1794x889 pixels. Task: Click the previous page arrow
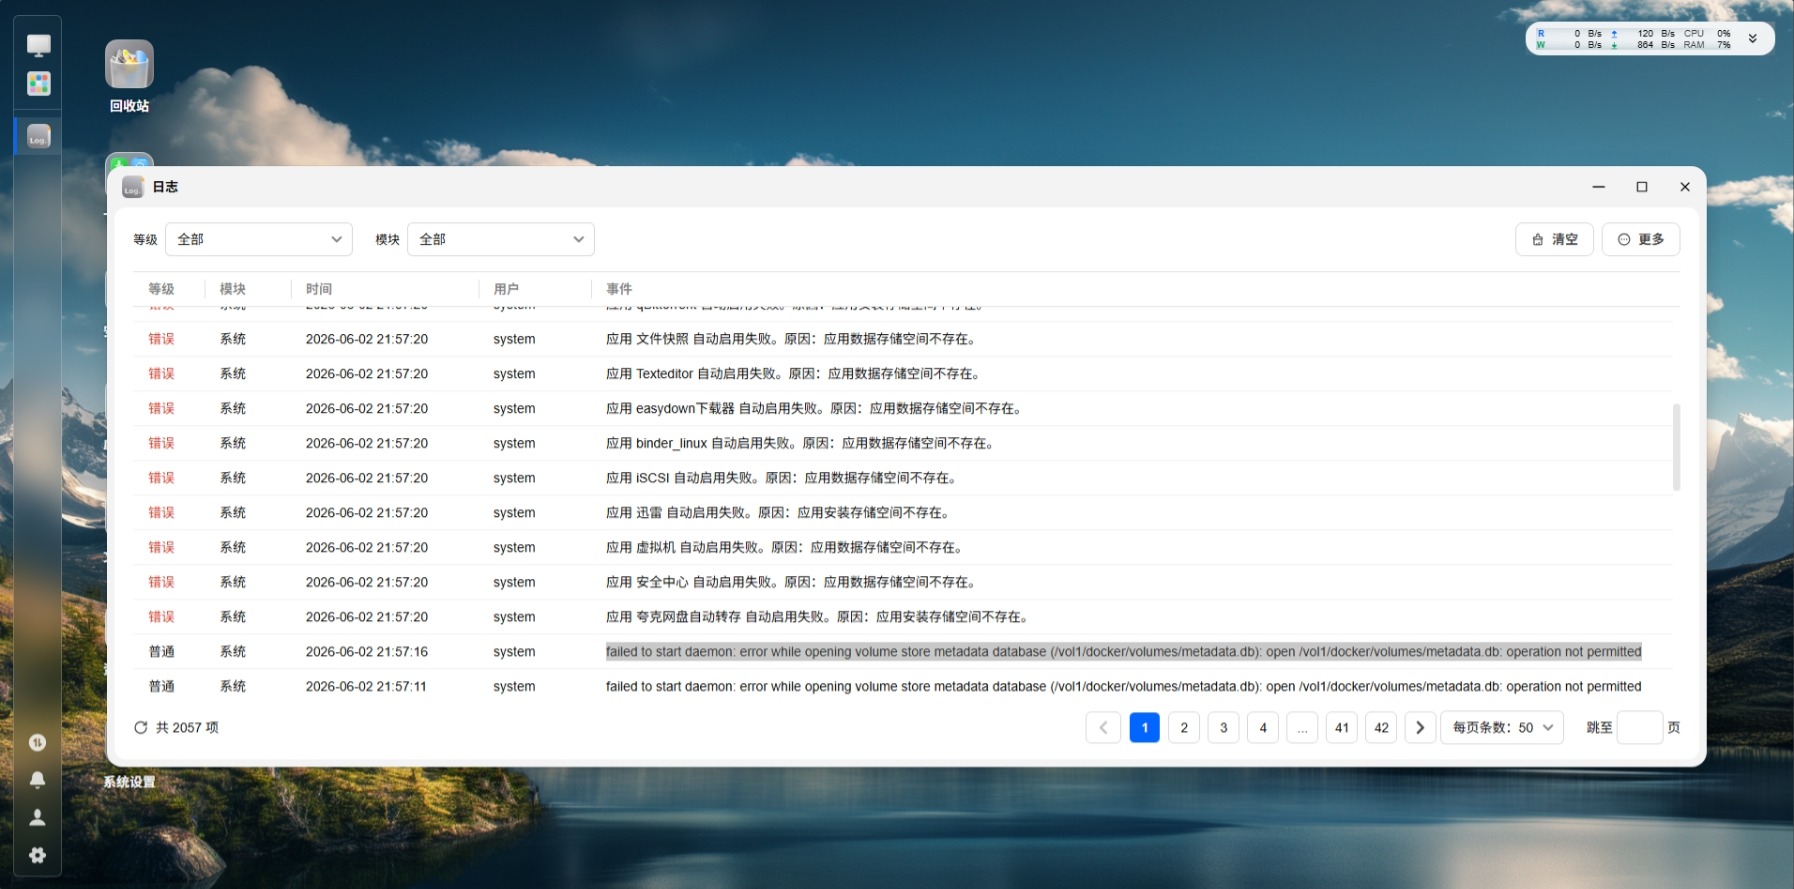[x=1102, y=728]
